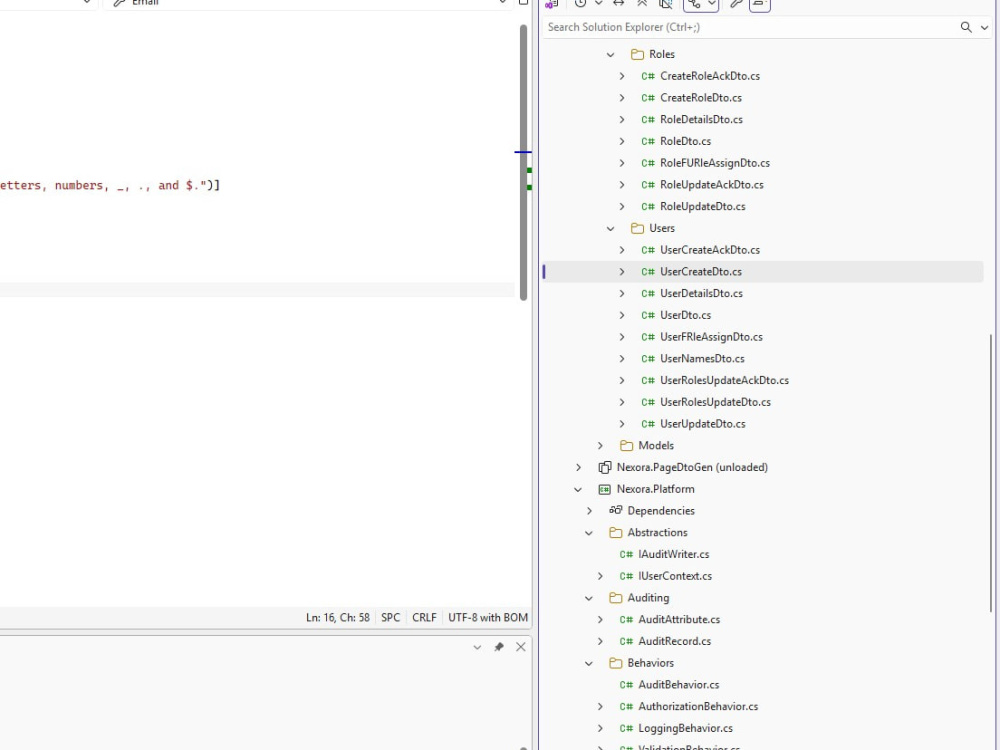Click the C# icon of AuditAttribute.cs
The width and height of the screenshot is (1000, 750).
[x=626, y=619]
